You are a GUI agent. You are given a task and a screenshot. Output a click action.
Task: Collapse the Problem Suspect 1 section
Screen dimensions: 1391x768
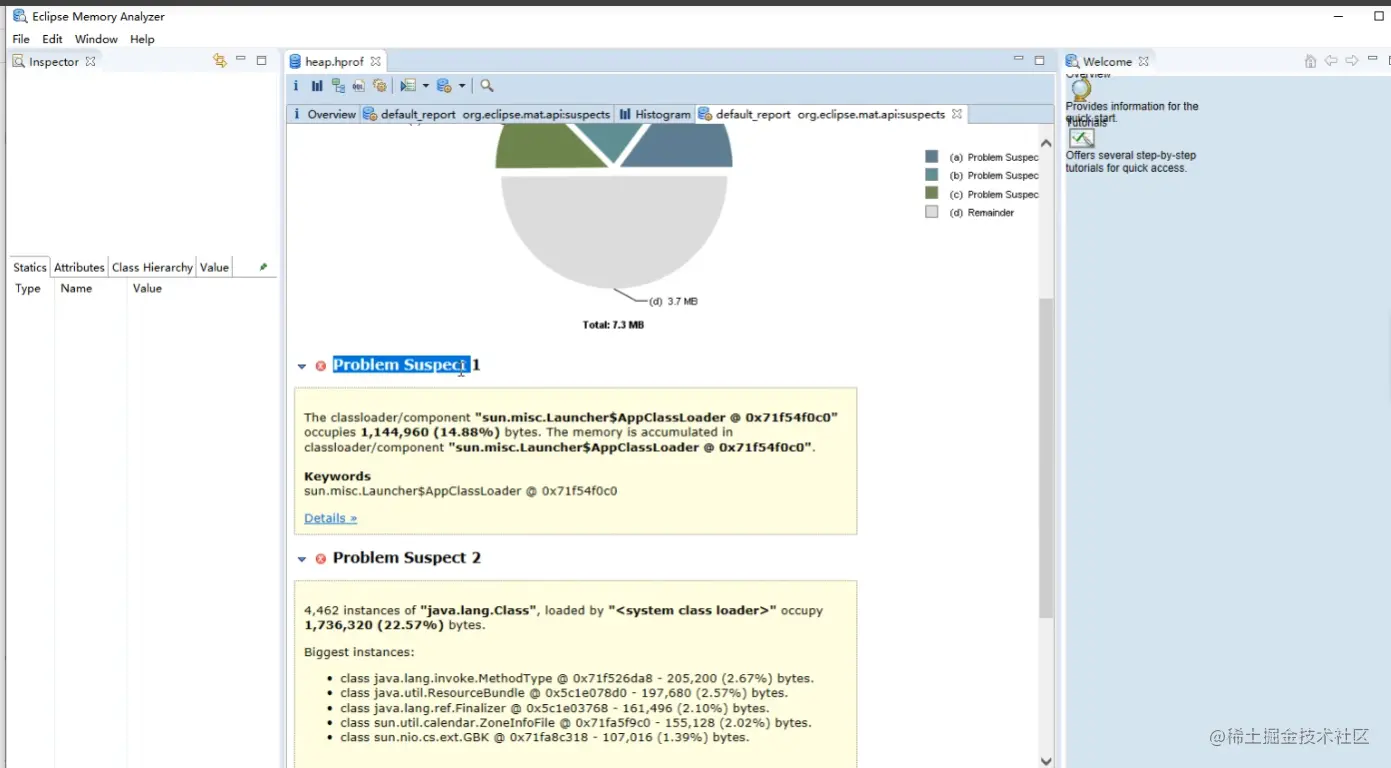[x=302, y=366]
